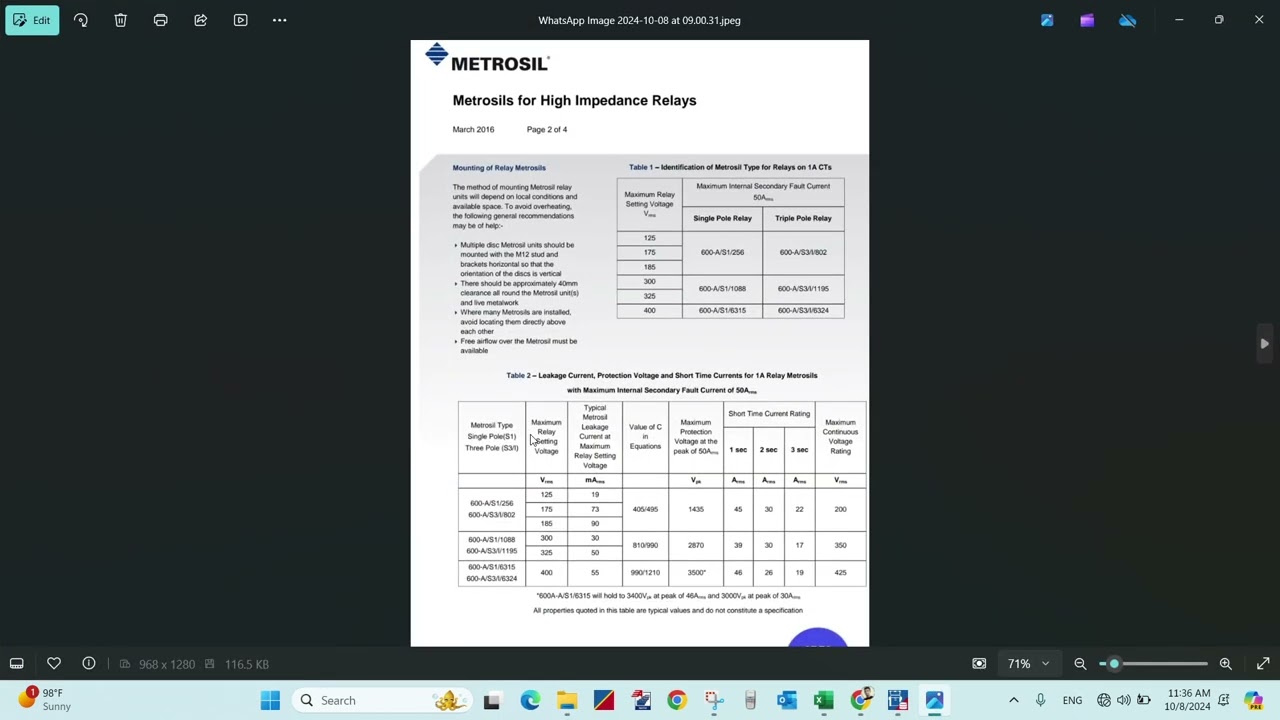Click the fit-to-window zoom icon
1280x720 pixels.
979,664
